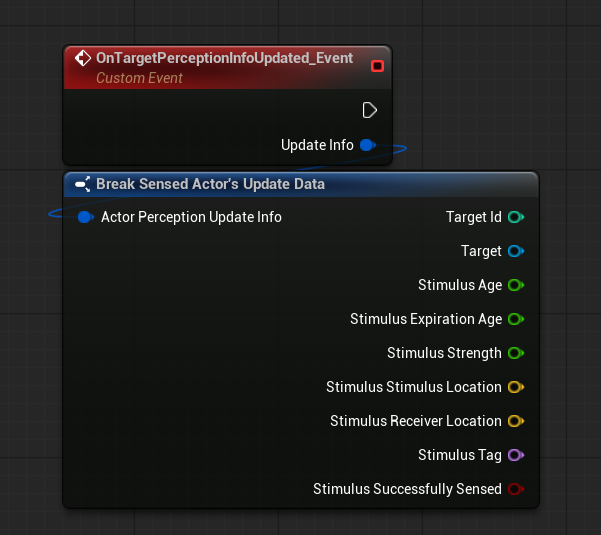Click the Stimulus Tag purple pin
Screen dimensions: 601x535
(516, 455)
